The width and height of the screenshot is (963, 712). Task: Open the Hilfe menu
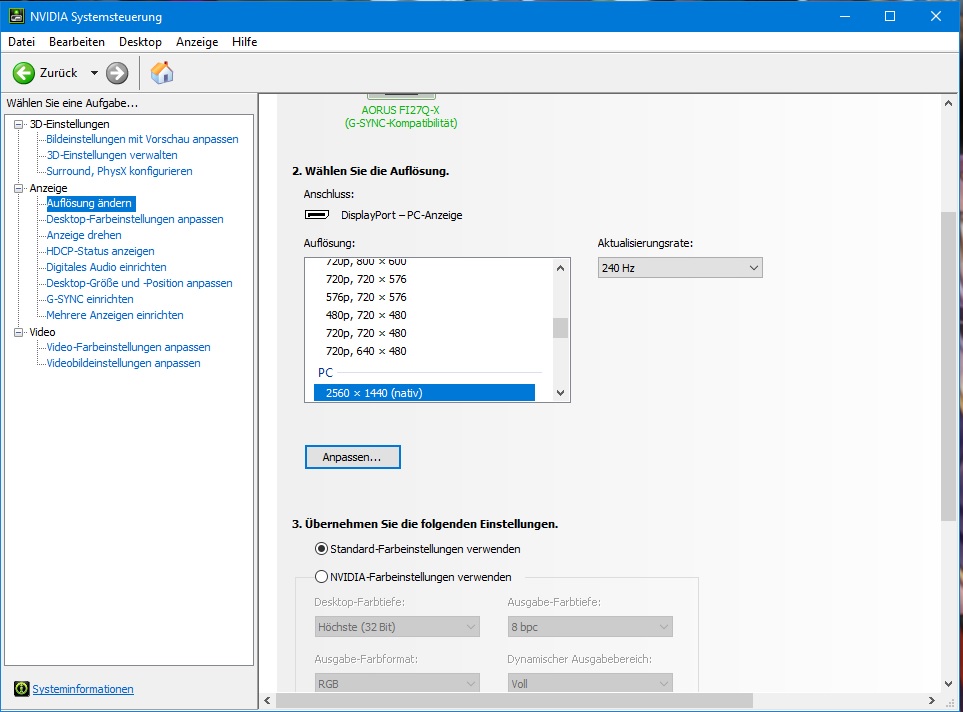244,42
